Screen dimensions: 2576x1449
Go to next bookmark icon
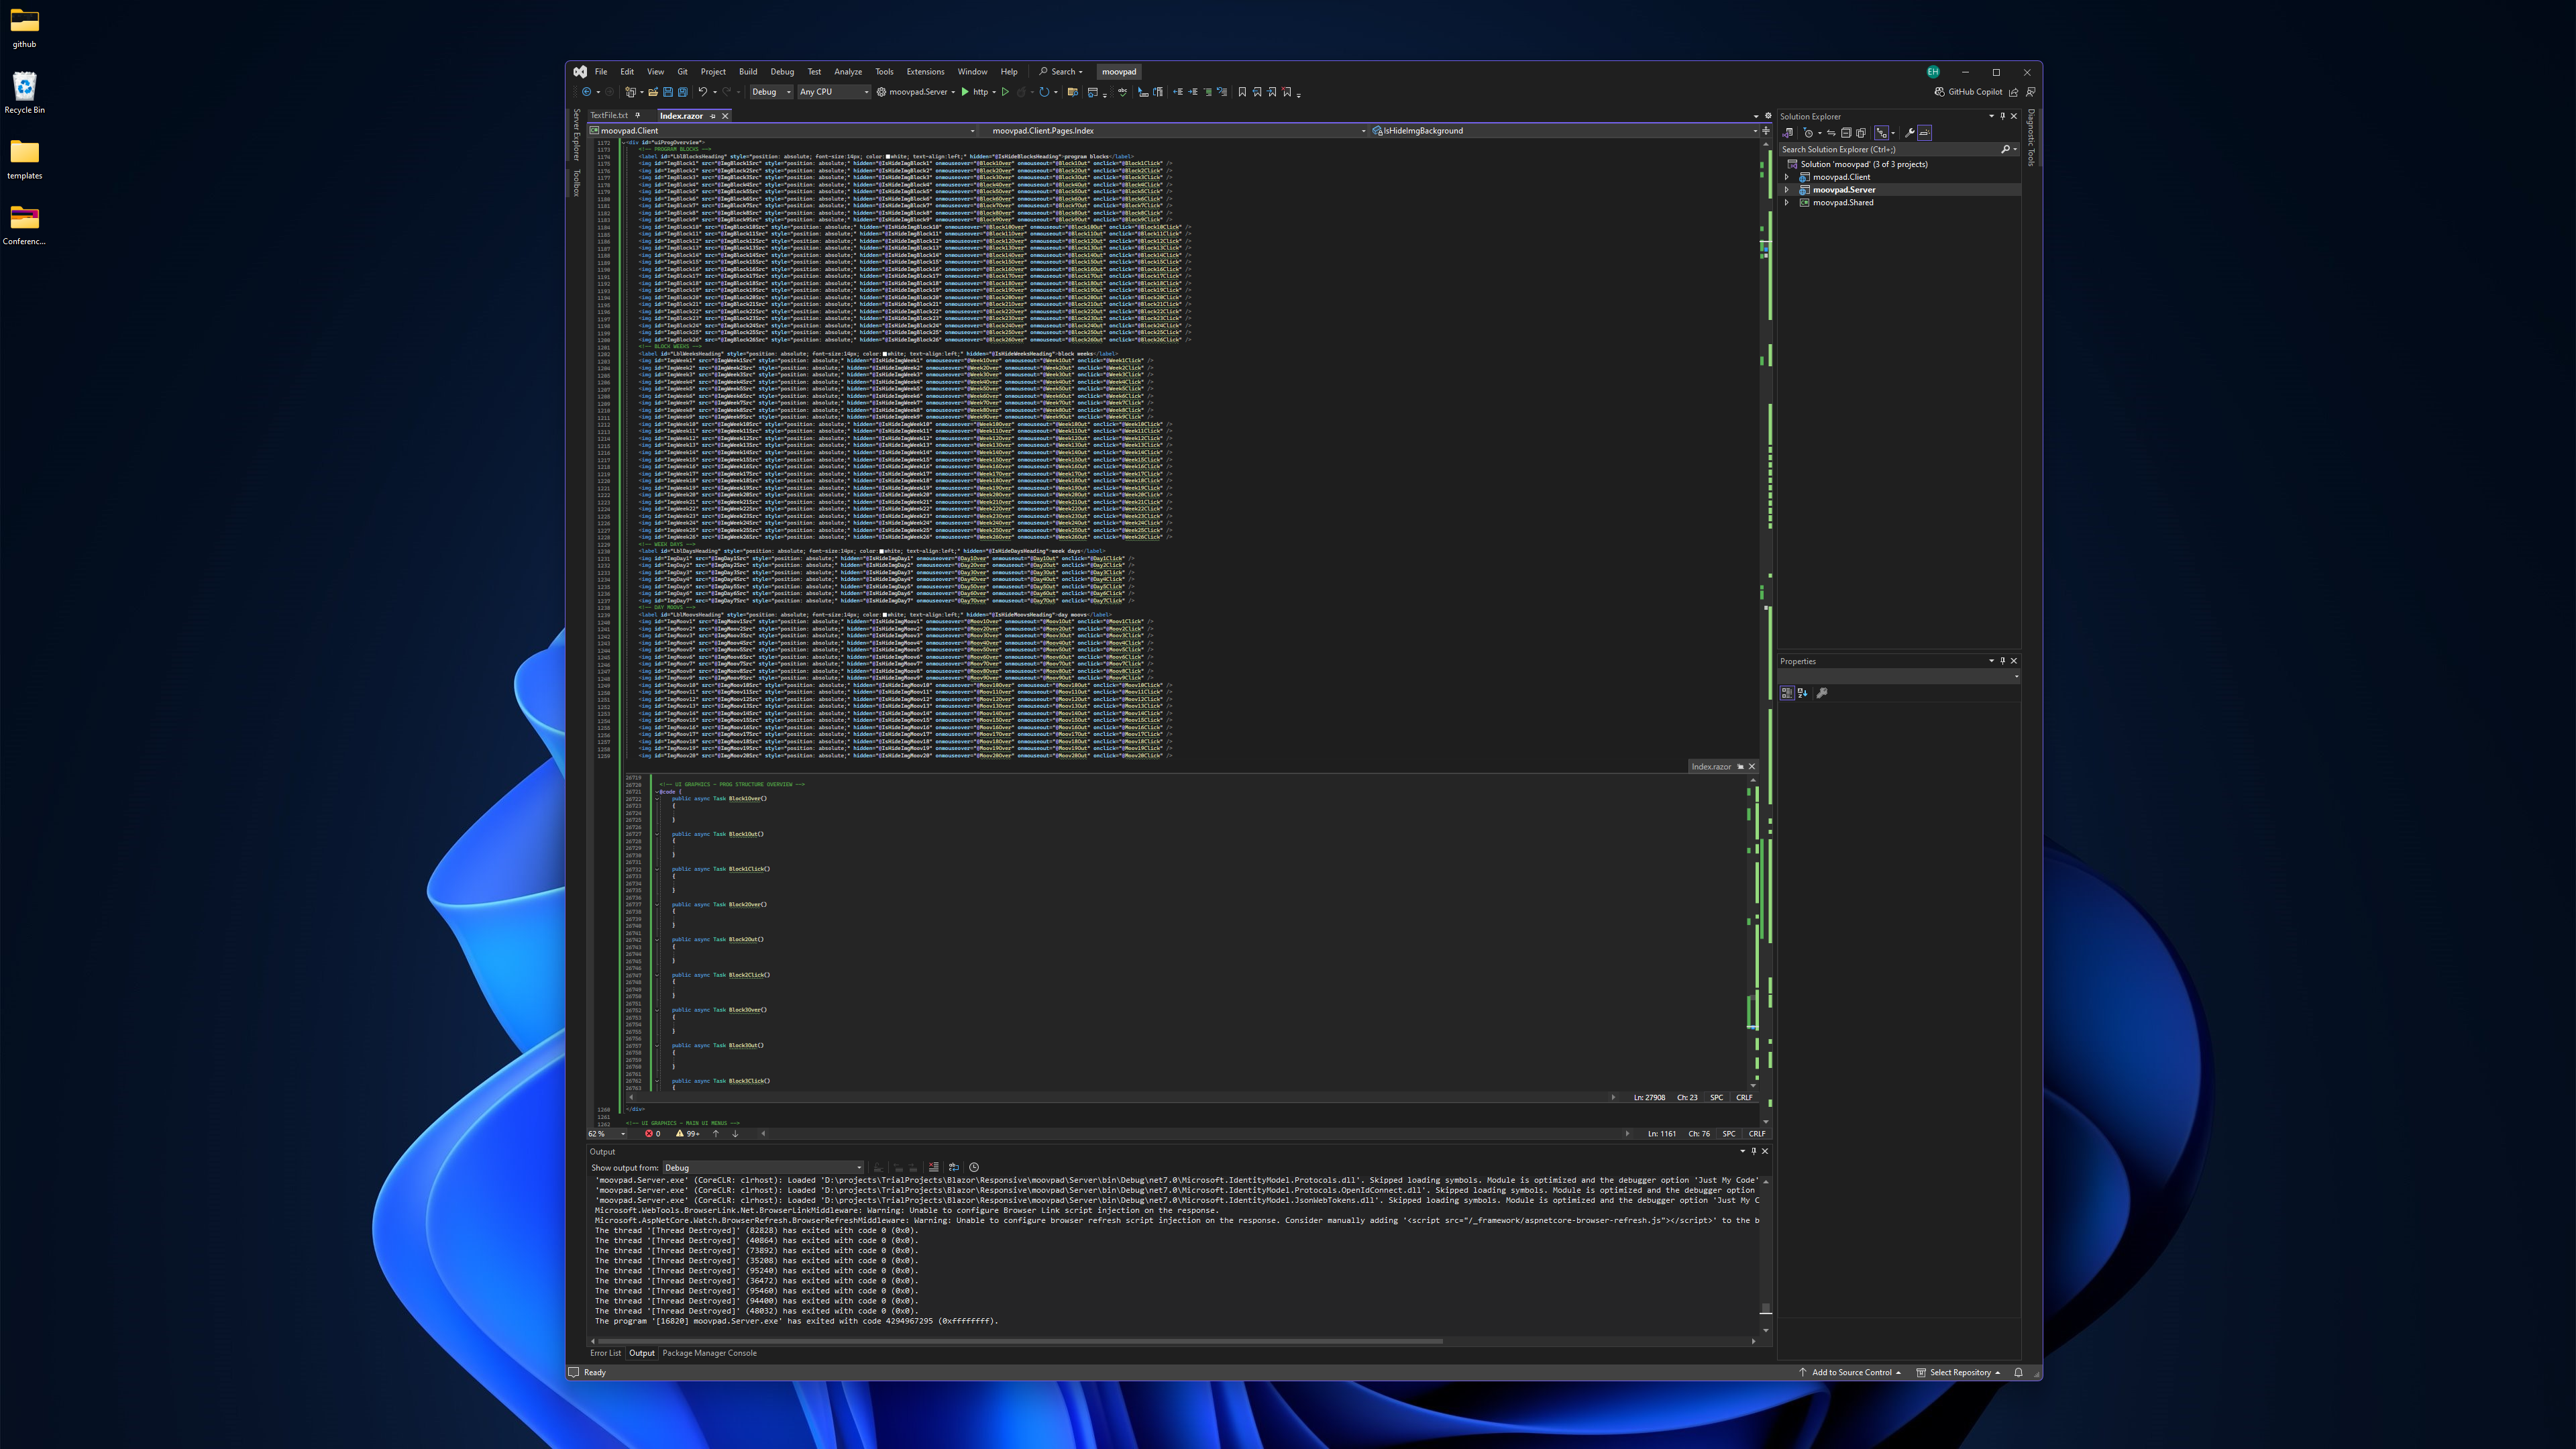click(x=1272, y=92)
